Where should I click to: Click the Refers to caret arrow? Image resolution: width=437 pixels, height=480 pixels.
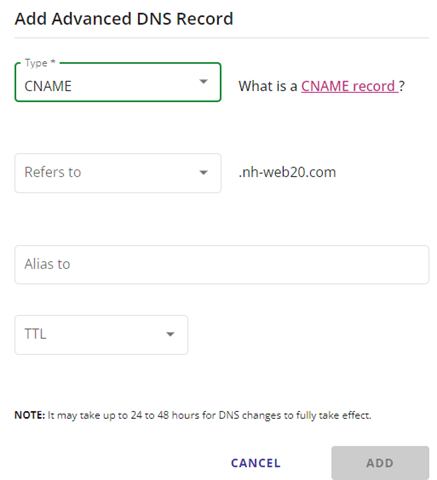(203, 172)
